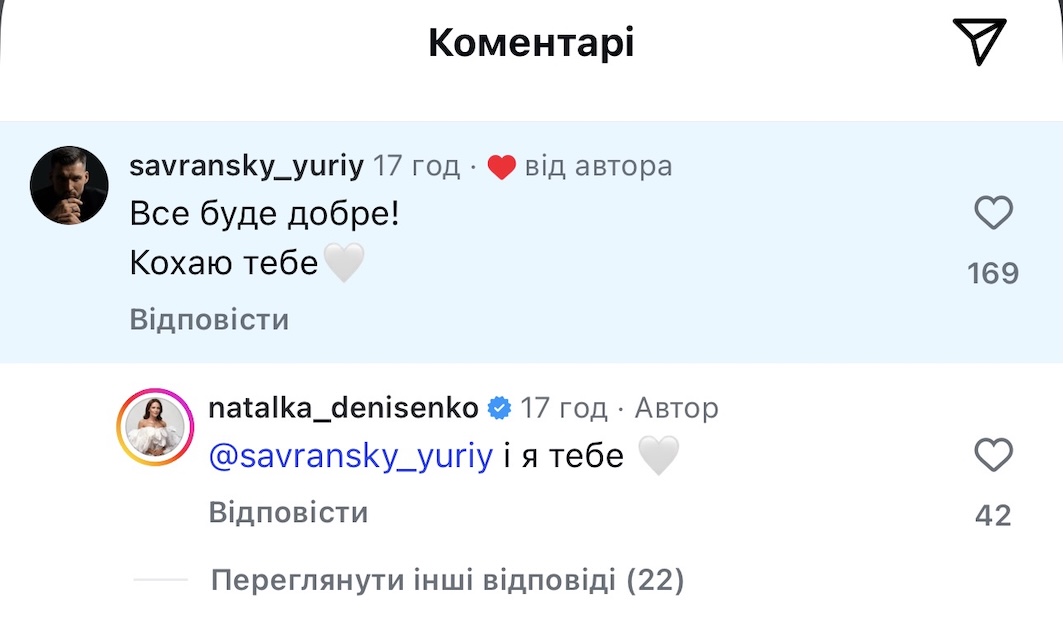Tap the paper plane share icon
The width and height of the screenshot is (1063, 632).
(978, 42)
